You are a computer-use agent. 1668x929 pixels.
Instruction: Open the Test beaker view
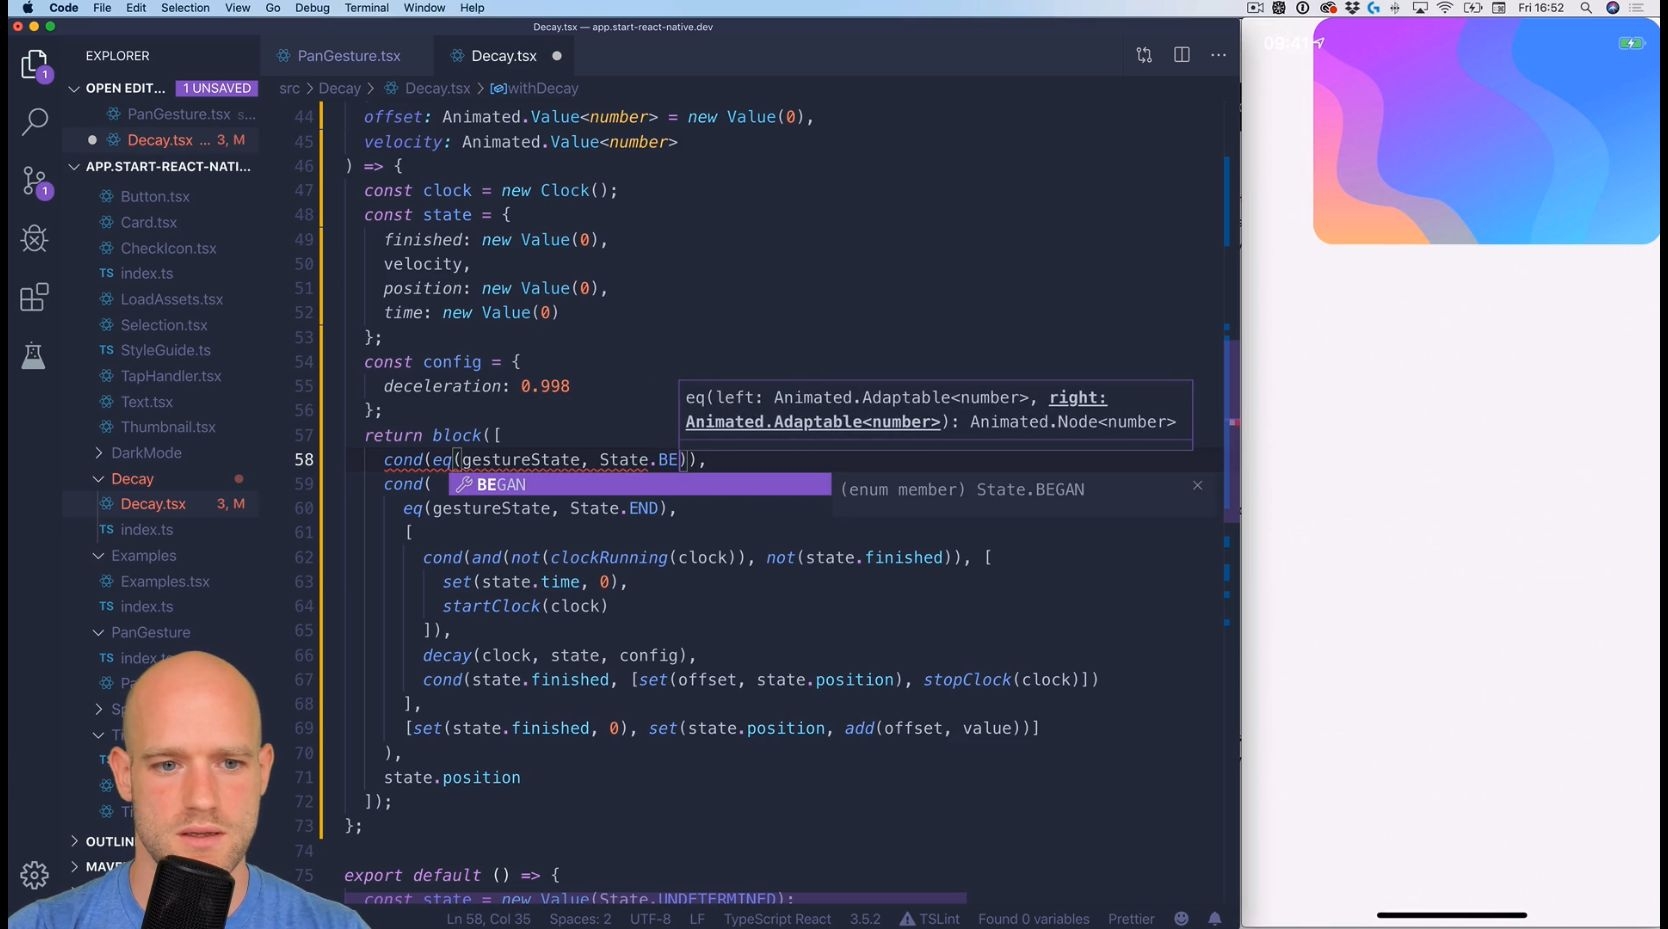pyautogui.click(x=34, y=355)
